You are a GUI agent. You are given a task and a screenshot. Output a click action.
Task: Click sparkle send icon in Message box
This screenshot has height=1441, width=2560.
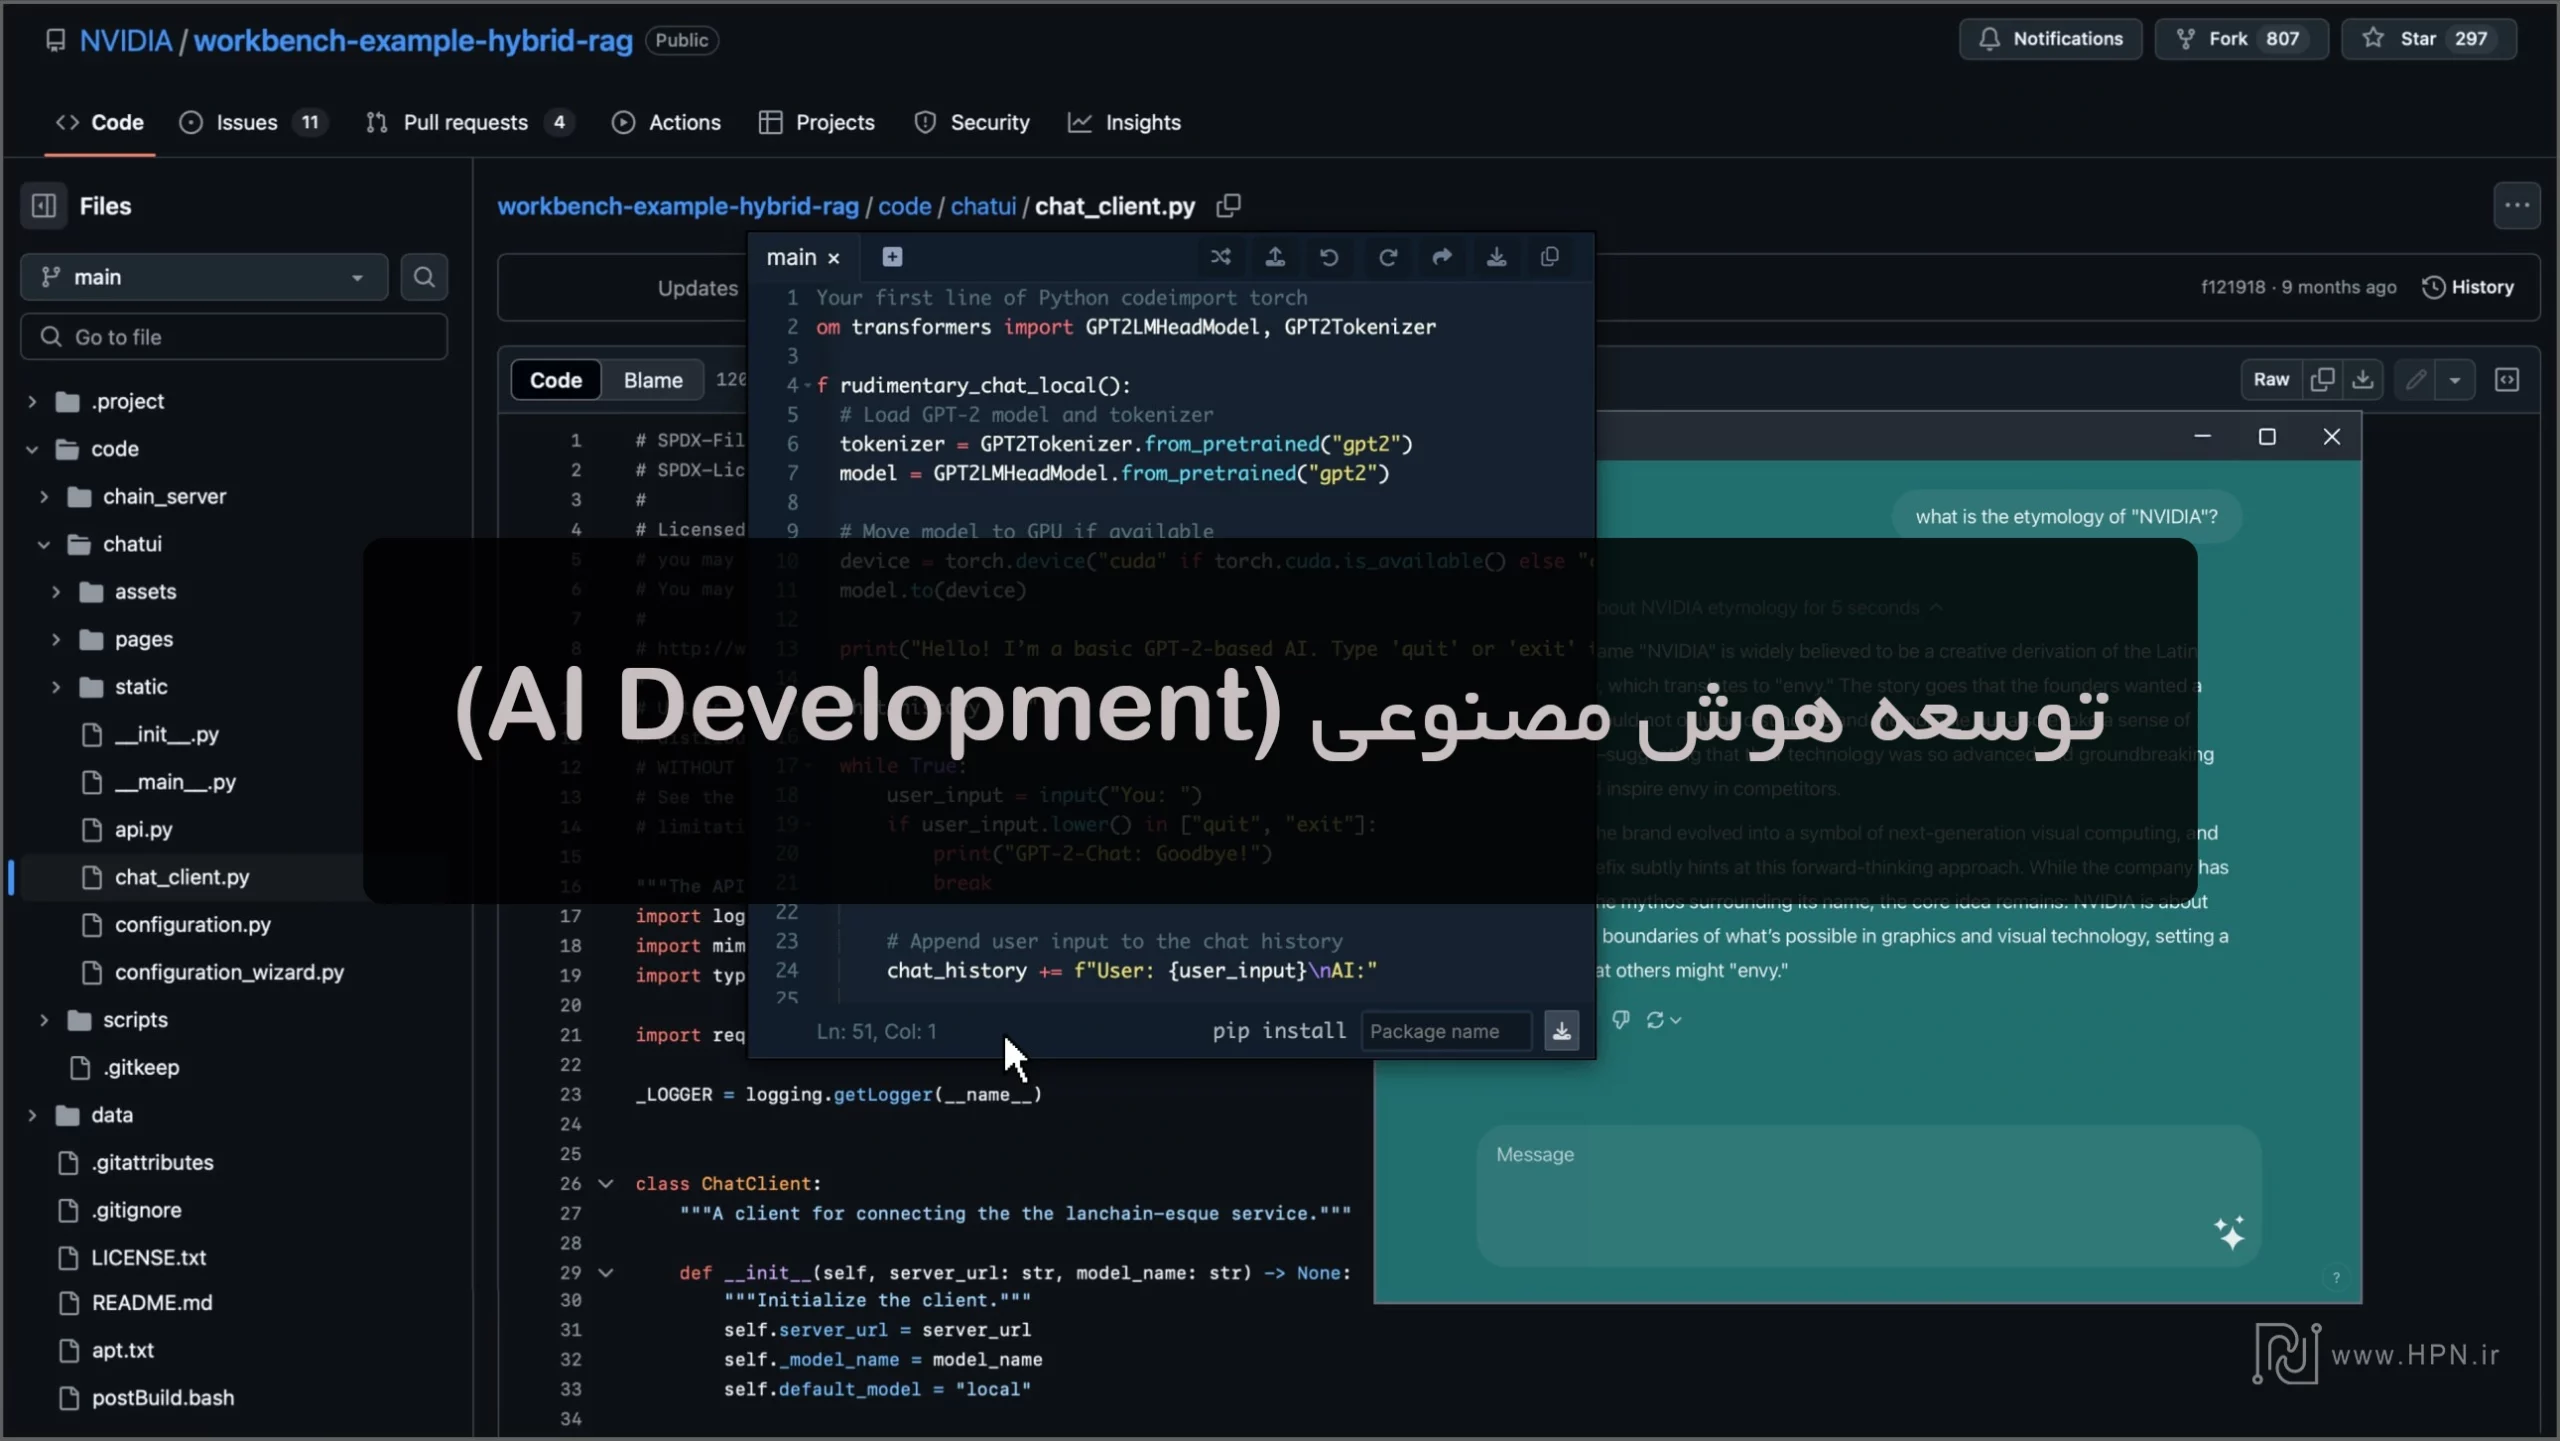click(2229, 1233)
